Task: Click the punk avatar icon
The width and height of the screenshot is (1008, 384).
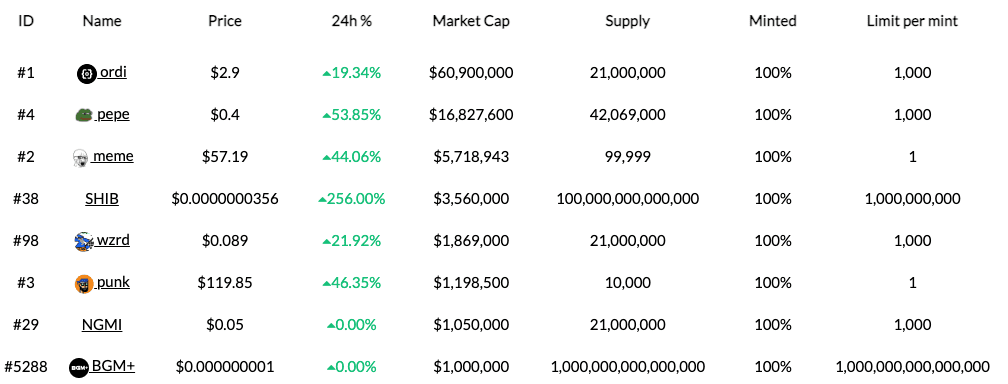Action: pos(84,283)
